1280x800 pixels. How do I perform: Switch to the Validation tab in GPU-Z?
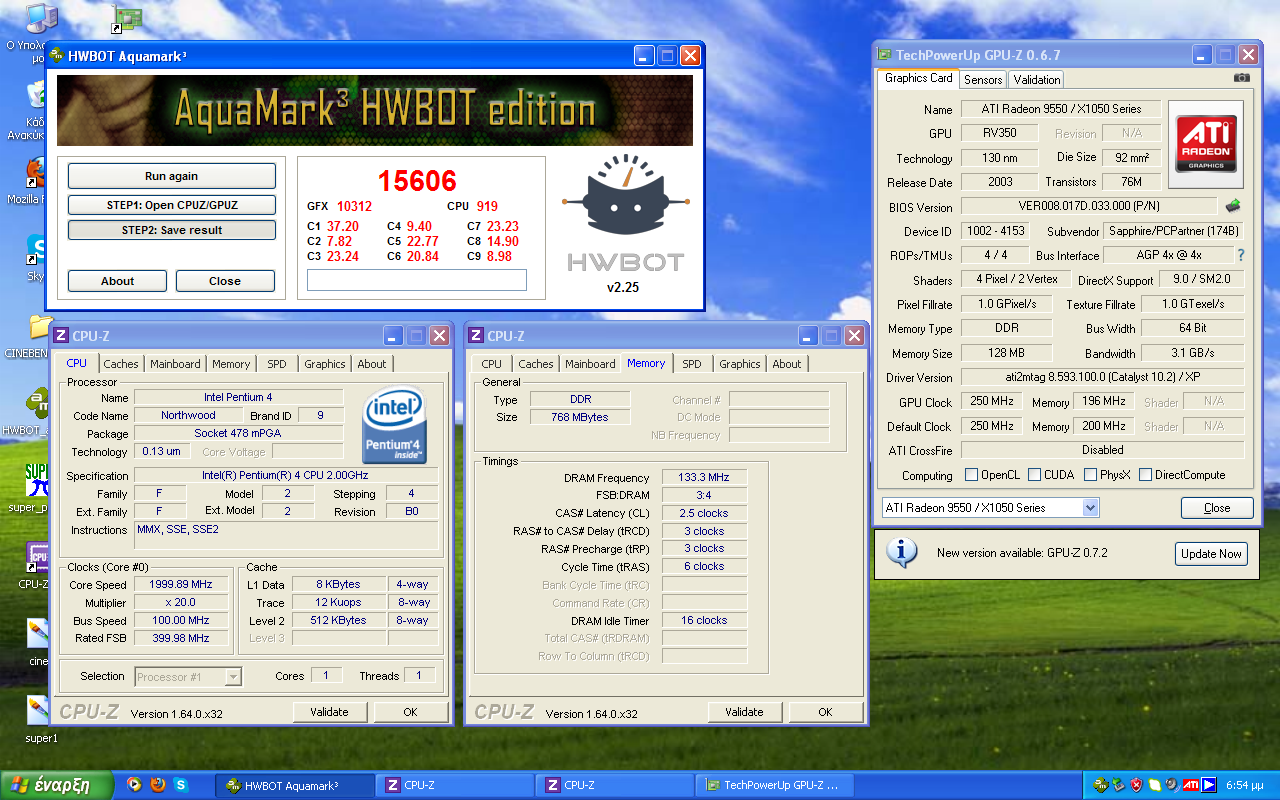(1036, 79)
